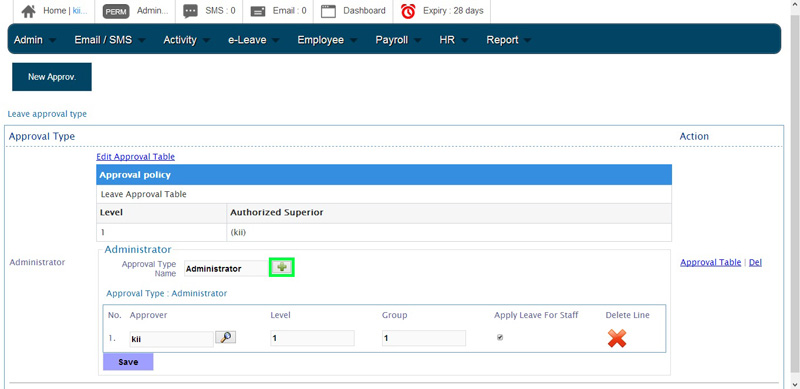Click the magnifier search icon beside kii approver

tap(226, 337)
